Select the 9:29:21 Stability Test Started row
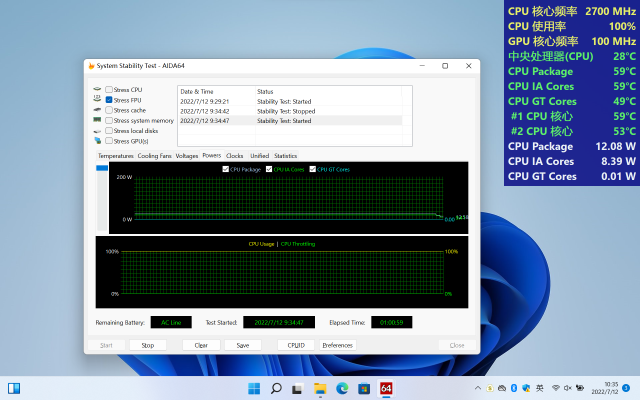640x400 pixels. point(290,101)
